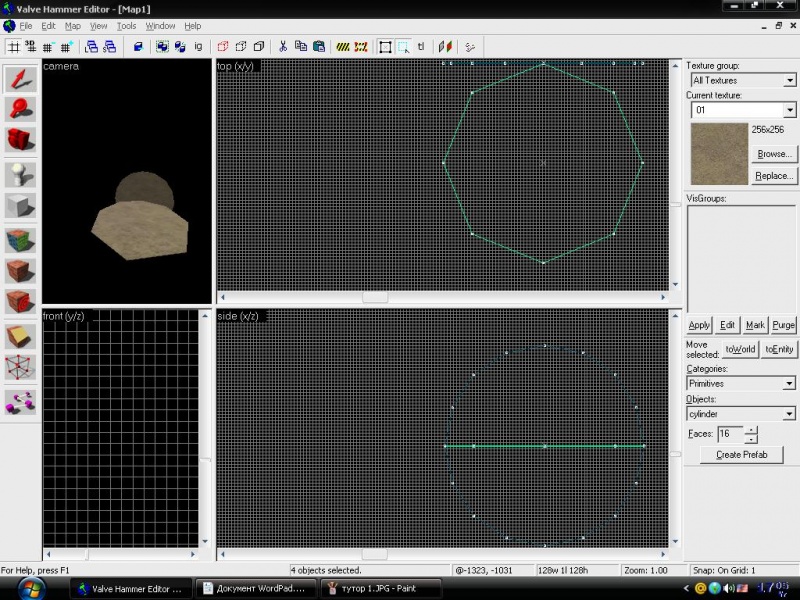Click the Replace... texture button
800x600 pixels.
point(774,176)
